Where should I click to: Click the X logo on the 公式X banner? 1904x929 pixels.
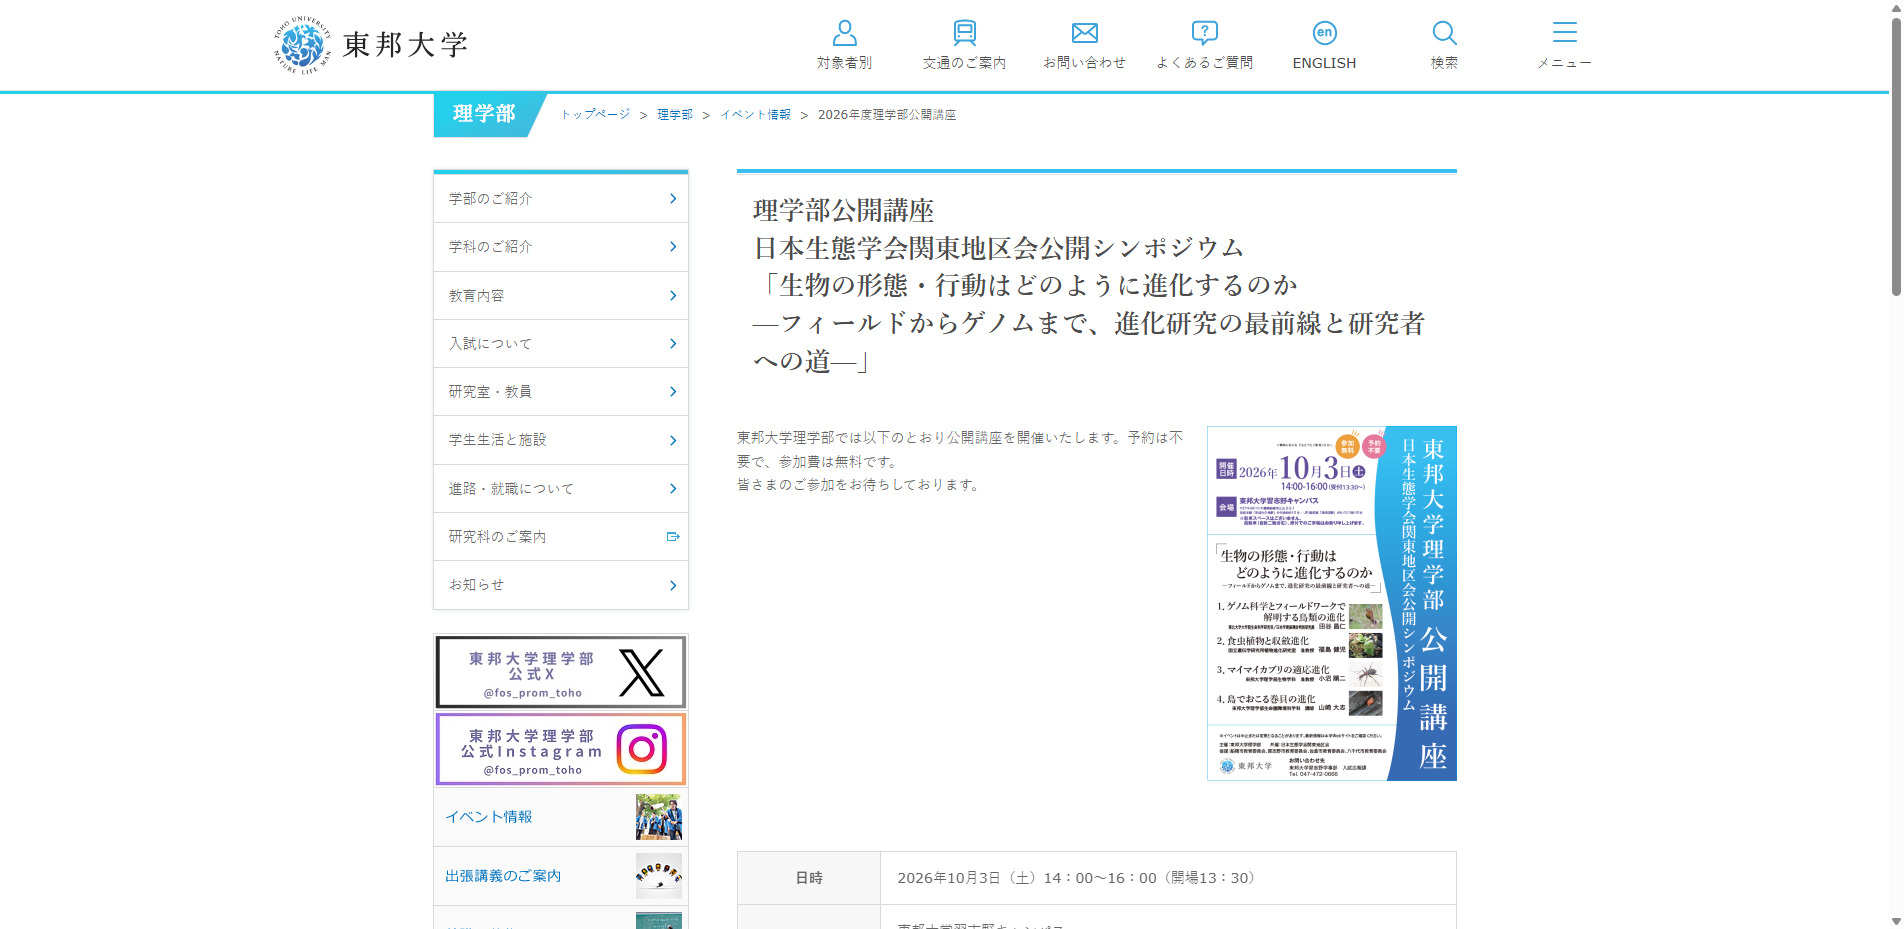[642, 672]
